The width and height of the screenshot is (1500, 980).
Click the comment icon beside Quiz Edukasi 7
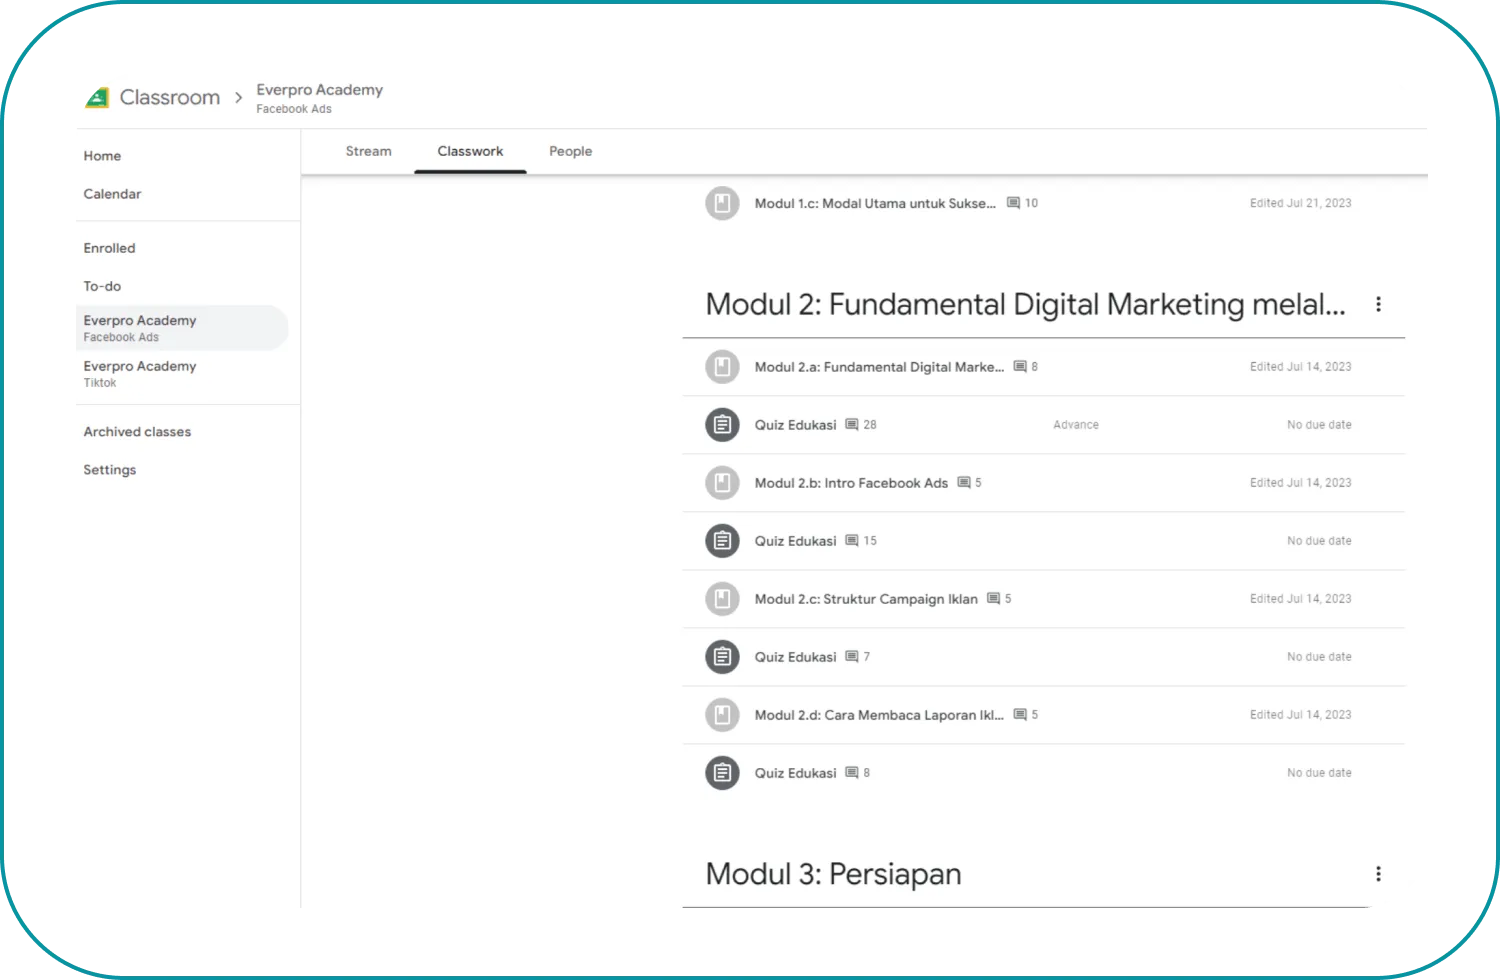click(x=852, y=657)
